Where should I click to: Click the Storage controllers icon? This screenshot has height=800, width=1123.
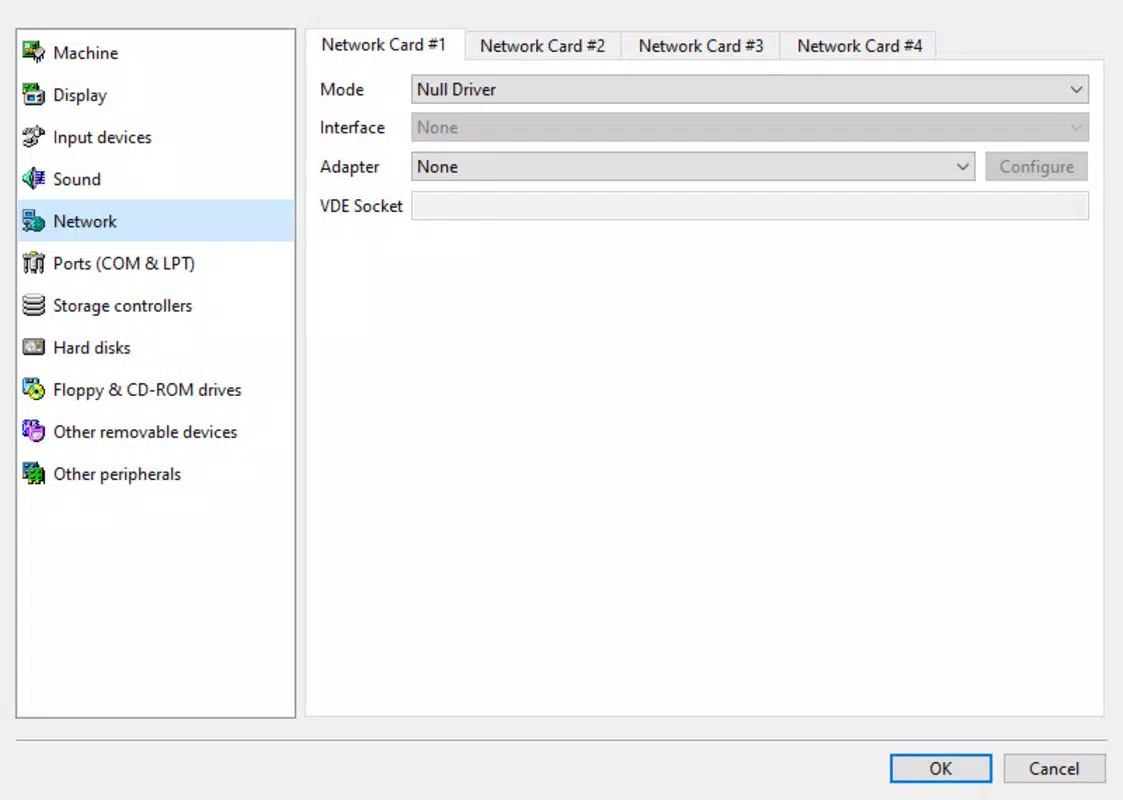click(34, 306)
